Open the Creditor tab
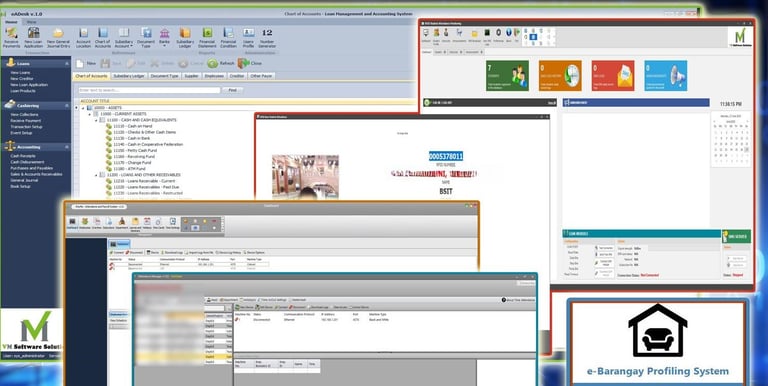This screenshot has width=768, height=386. [237, 76]
